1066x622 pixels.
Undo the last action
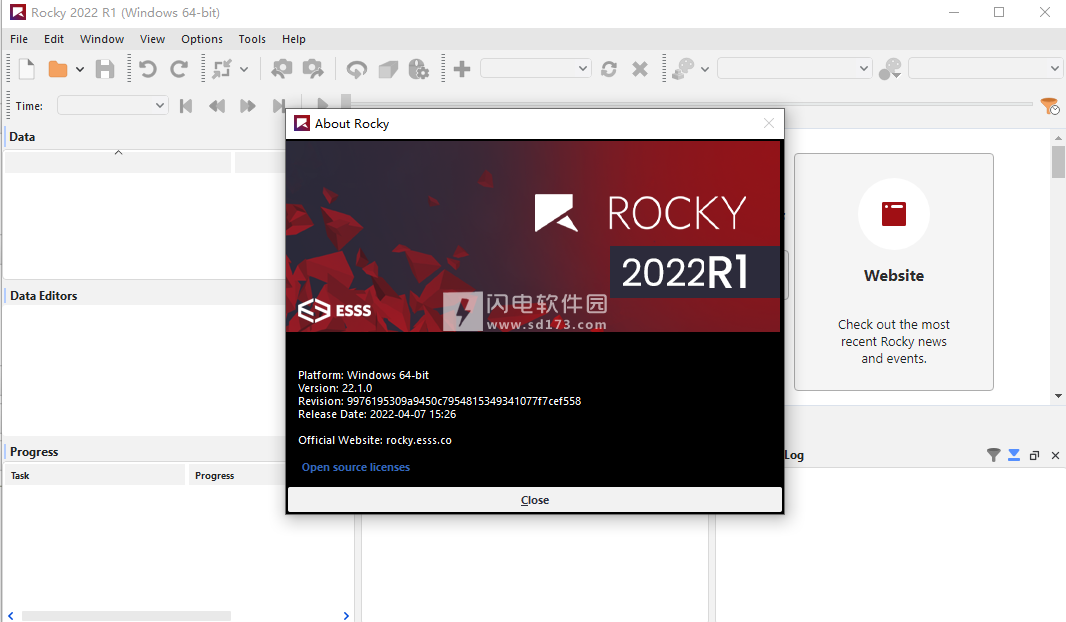[x=148, y=69]
